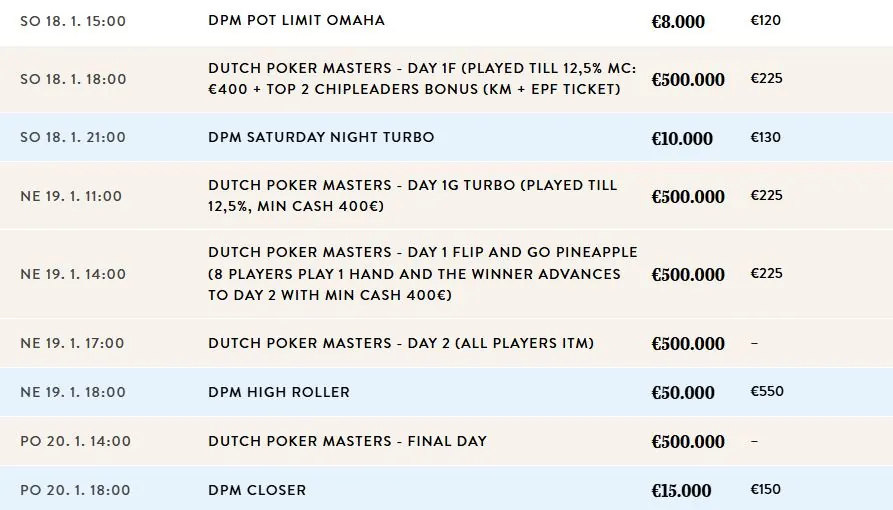893x510 pixels.
Task: Click the PO 20. 1. 14:00 date
Action: [75, 441]
